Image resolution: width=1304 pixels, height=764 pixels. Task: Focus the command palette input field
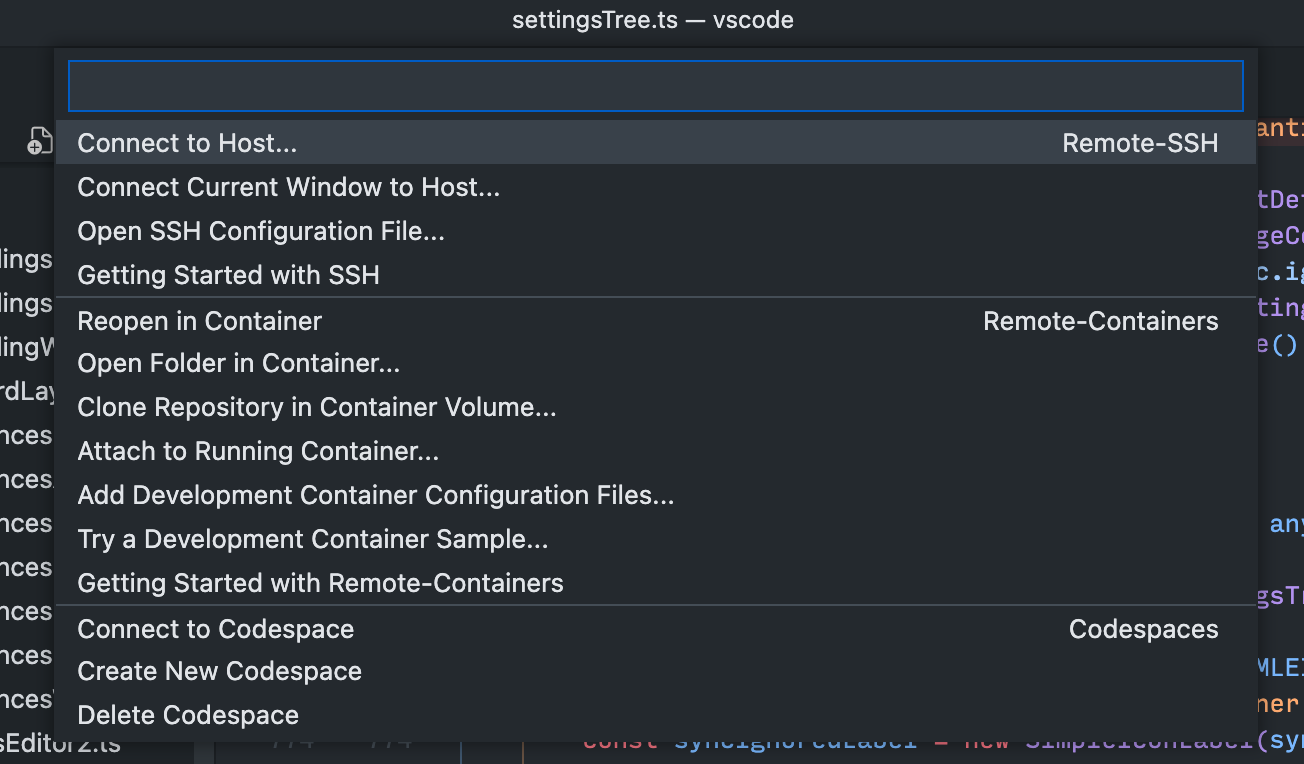(652, 85)
